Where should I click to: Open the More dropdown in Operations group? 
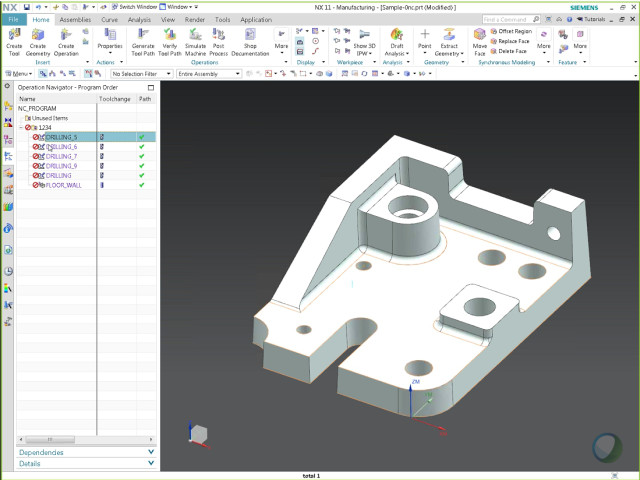281,42
